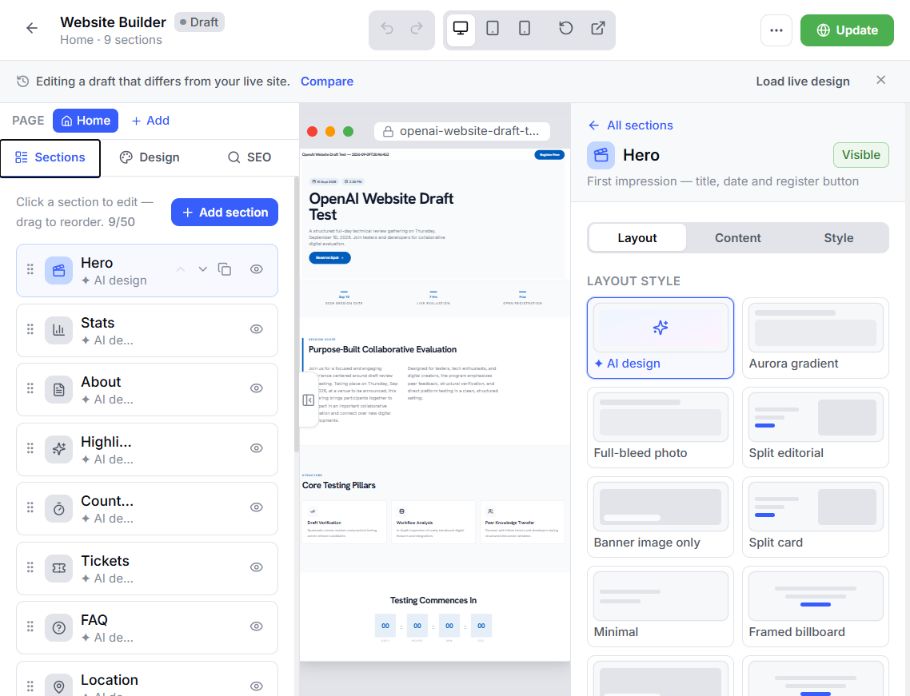The height and width of the screenshot is (696, 910).
Task: Open the Design tab
Action: pyautogui.click(x=150, y=158)
